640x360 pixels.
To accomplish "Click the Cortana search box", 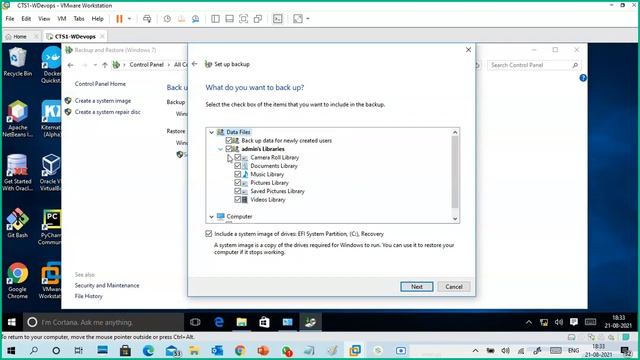I will point(103,322).
